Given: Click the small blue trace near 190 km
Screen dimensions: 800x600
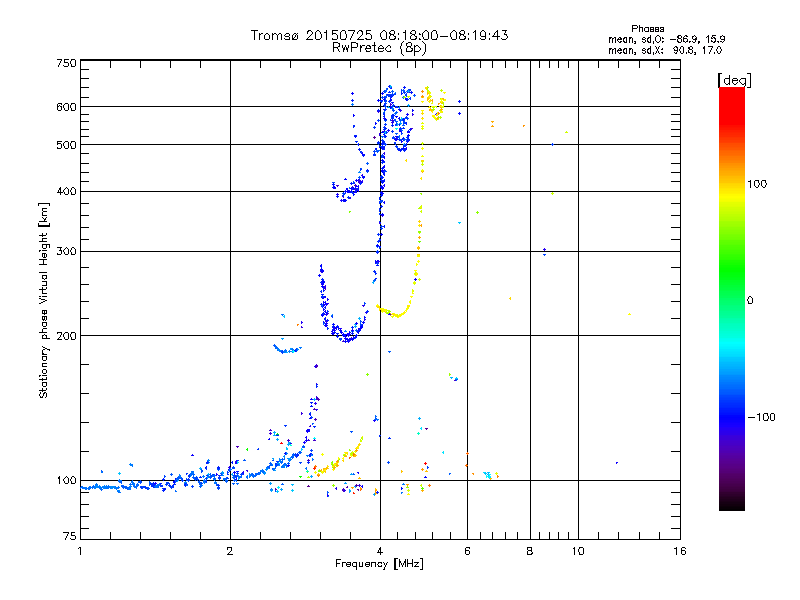Looking at the screenshot, I should (x=287, y=349).
